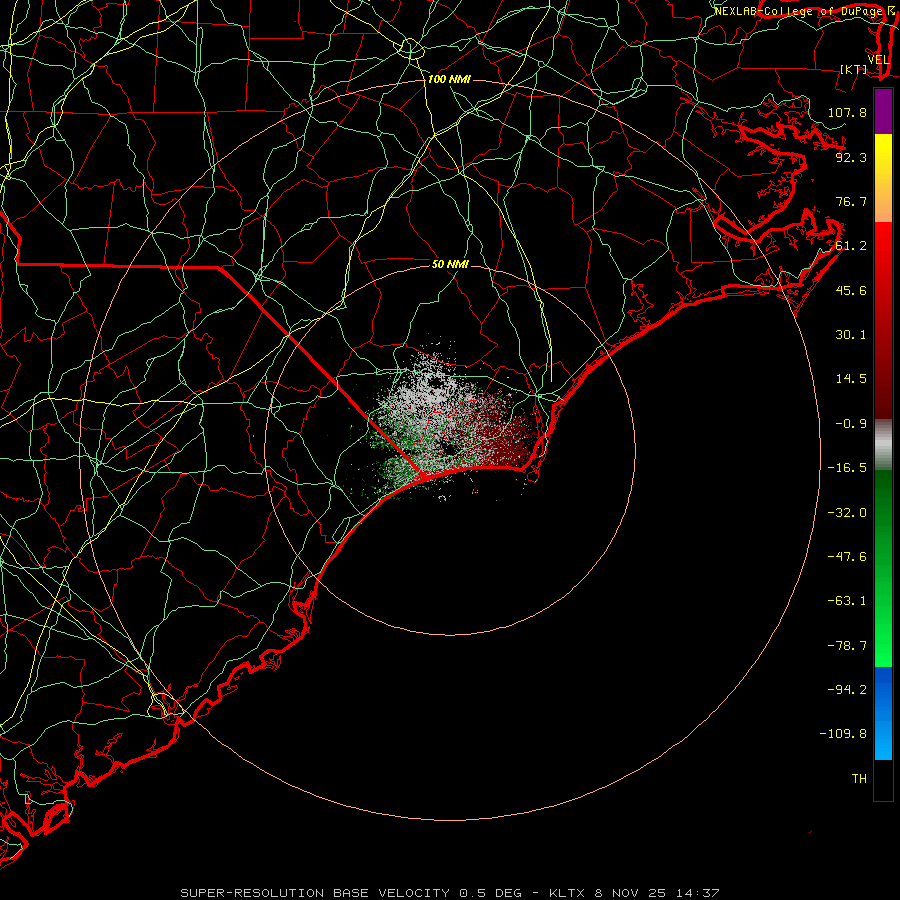Click the VEL legend title

pyautogui.click(x=879, y=60)
